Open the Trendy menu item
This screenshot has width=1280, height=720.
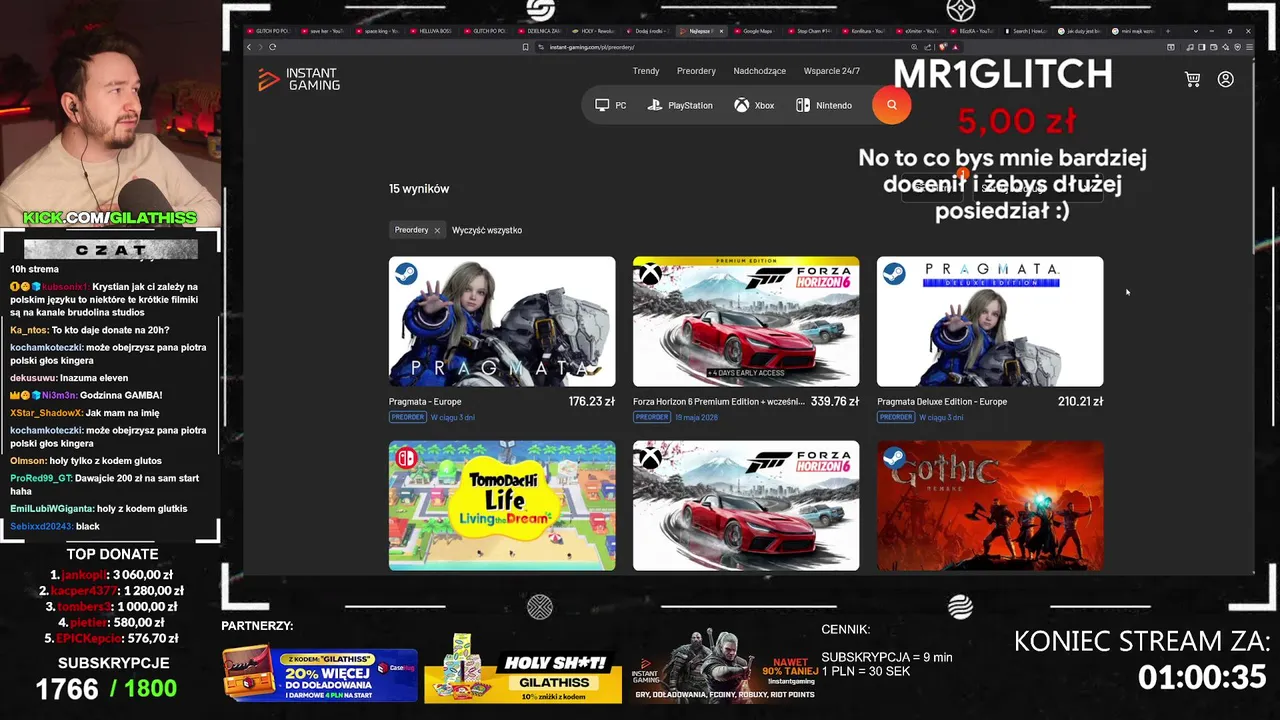point(646,71)
